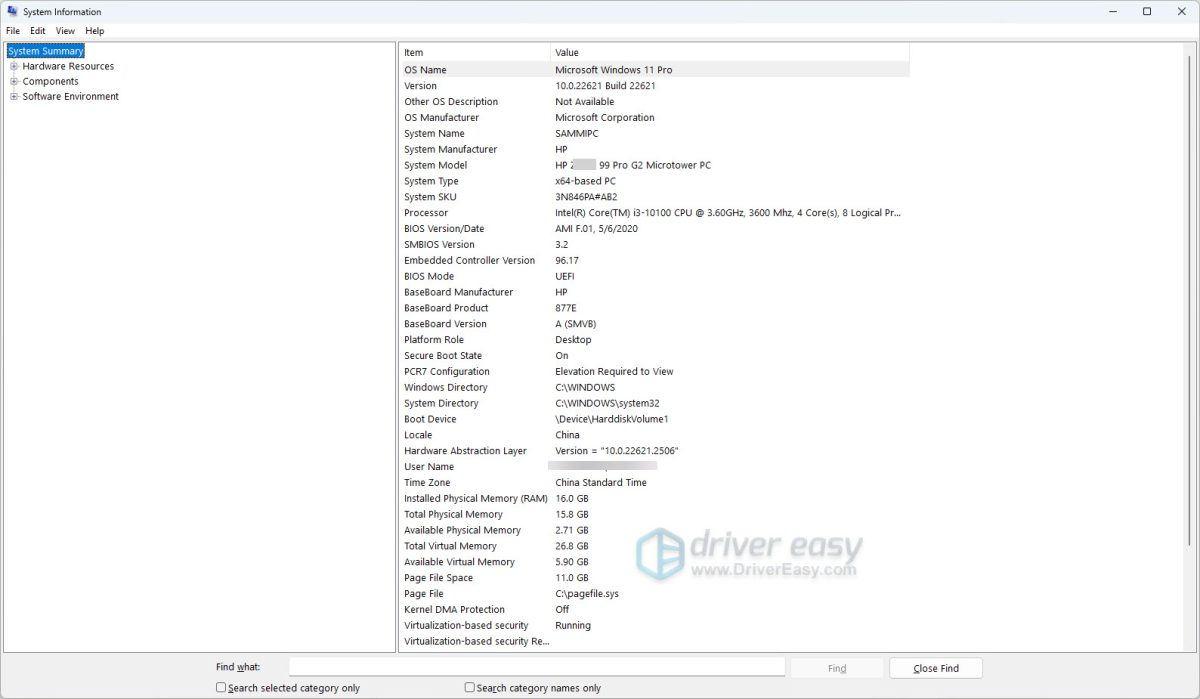This screenshot has height=699, width=1200.
Task: Select the Kernel DMA Protection row
Action: click(655, 609)
